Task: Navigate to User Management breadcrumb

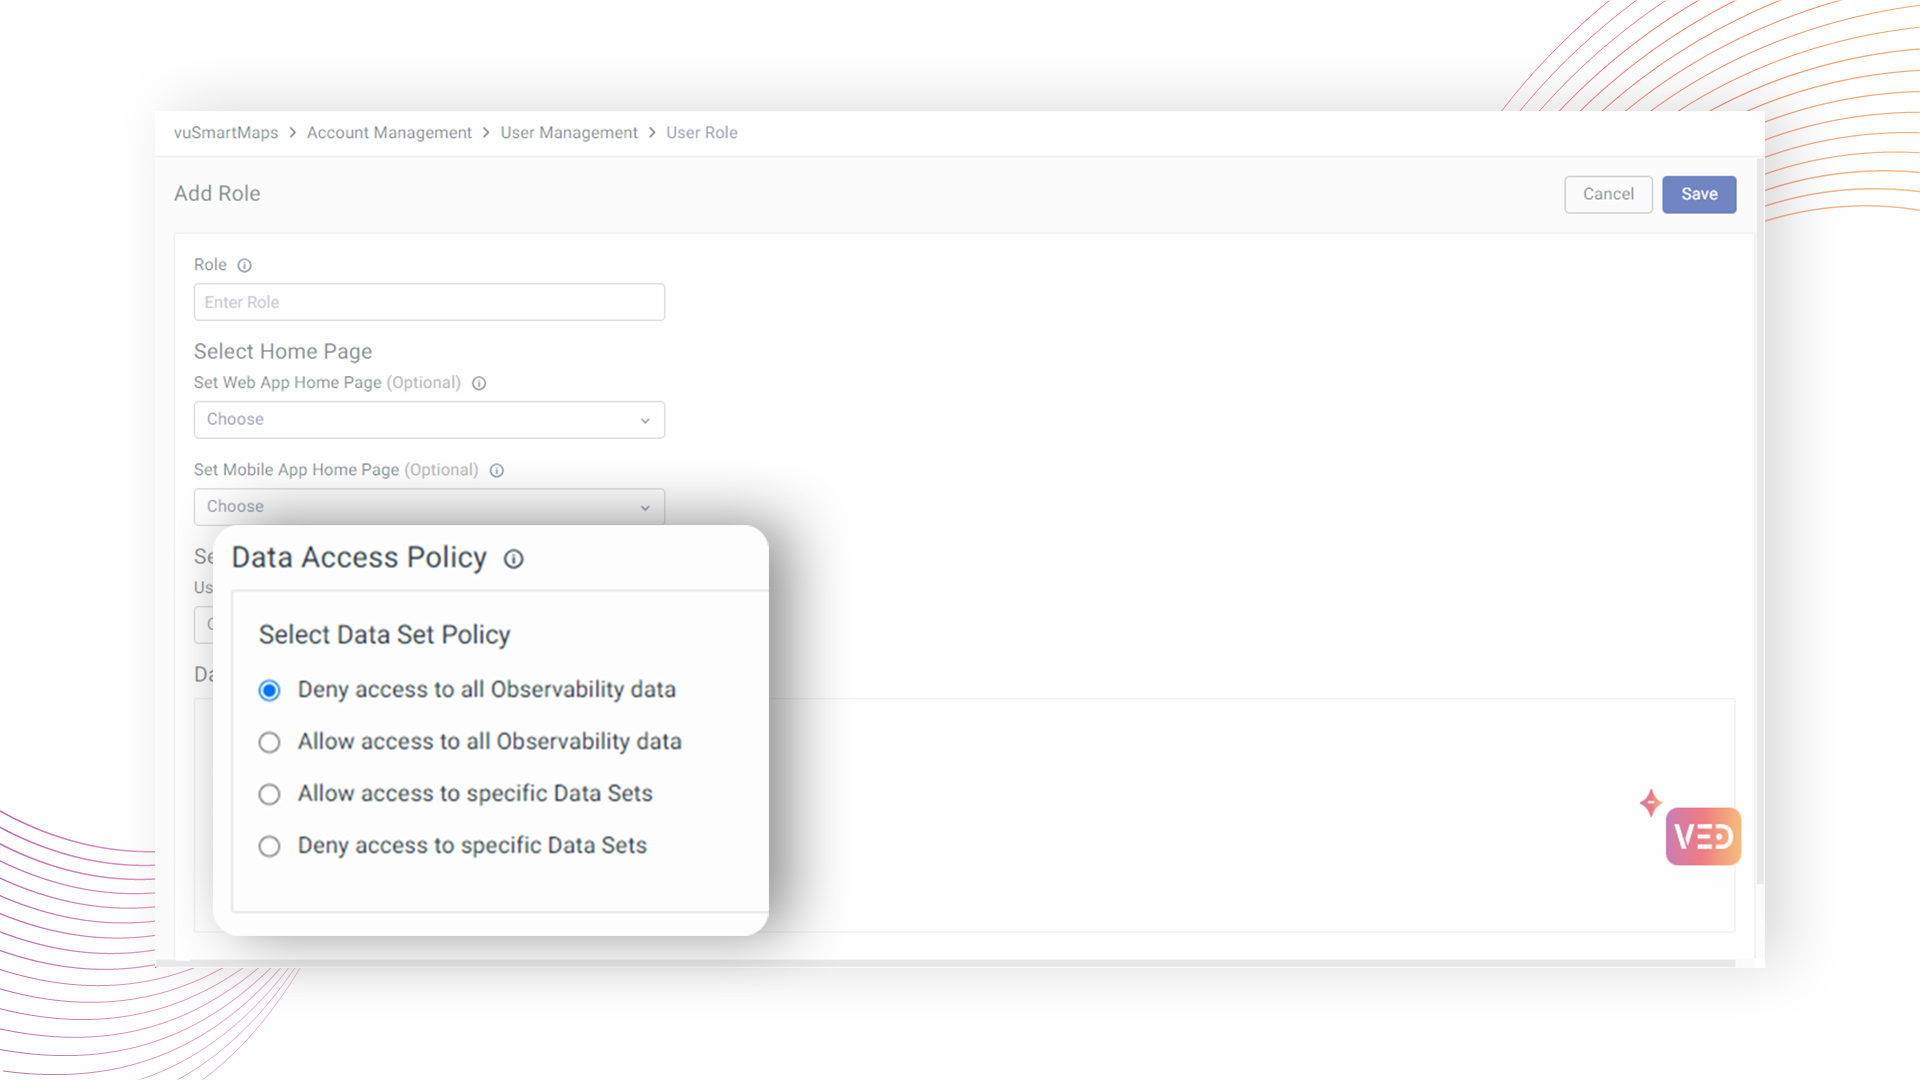Action: 569,133
